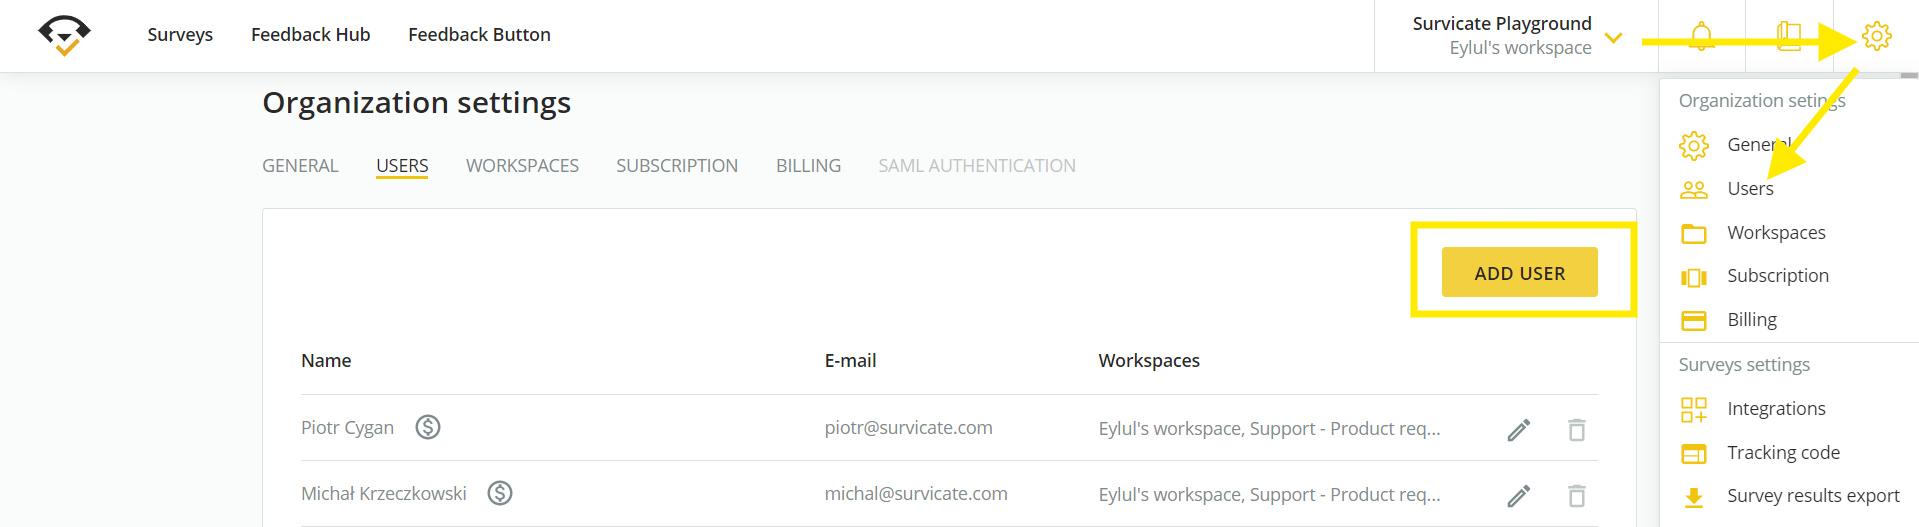Click email piotr@survicate.com
The image size is (1919, 527).
click(908, 428)
